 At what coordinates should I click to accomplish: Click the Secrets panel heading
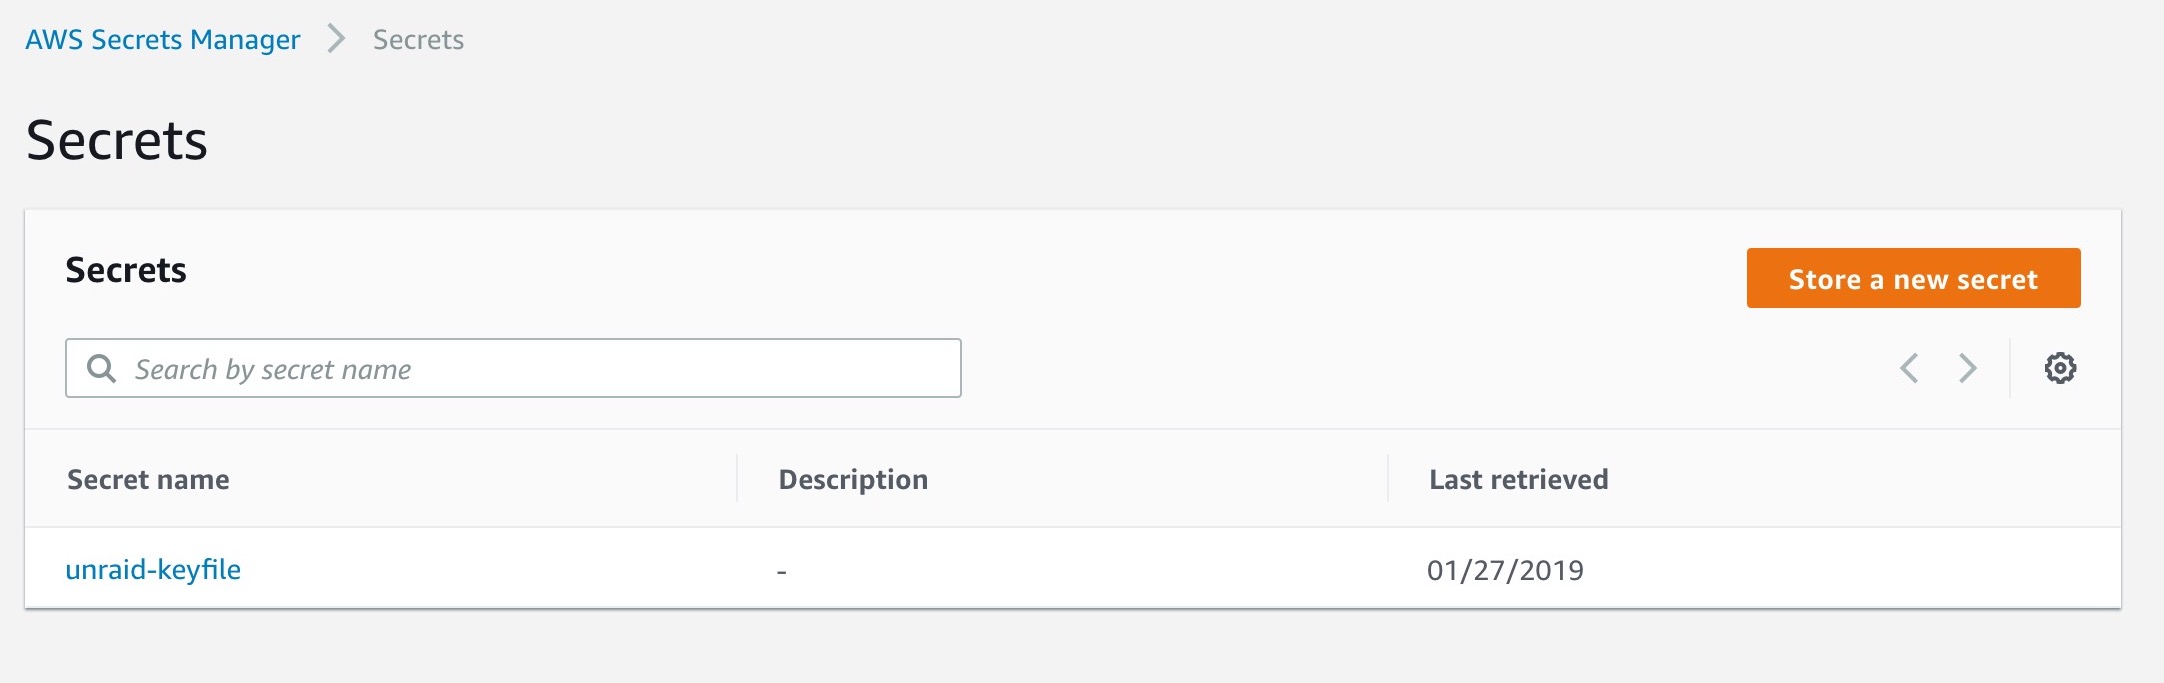126,270
